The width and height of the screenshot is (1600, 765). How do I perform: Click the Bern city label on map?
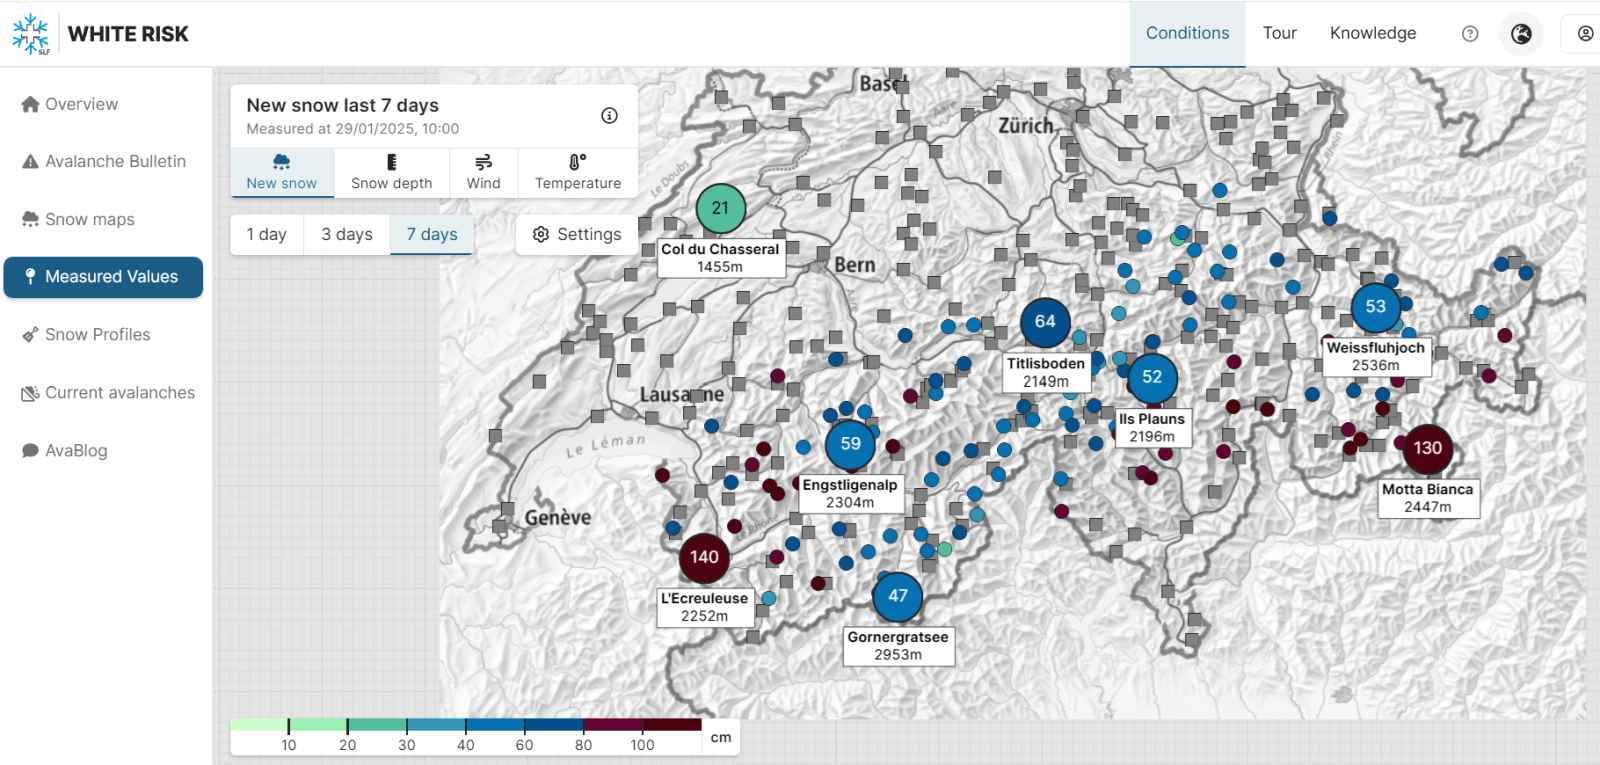click(x=854, y=265)
